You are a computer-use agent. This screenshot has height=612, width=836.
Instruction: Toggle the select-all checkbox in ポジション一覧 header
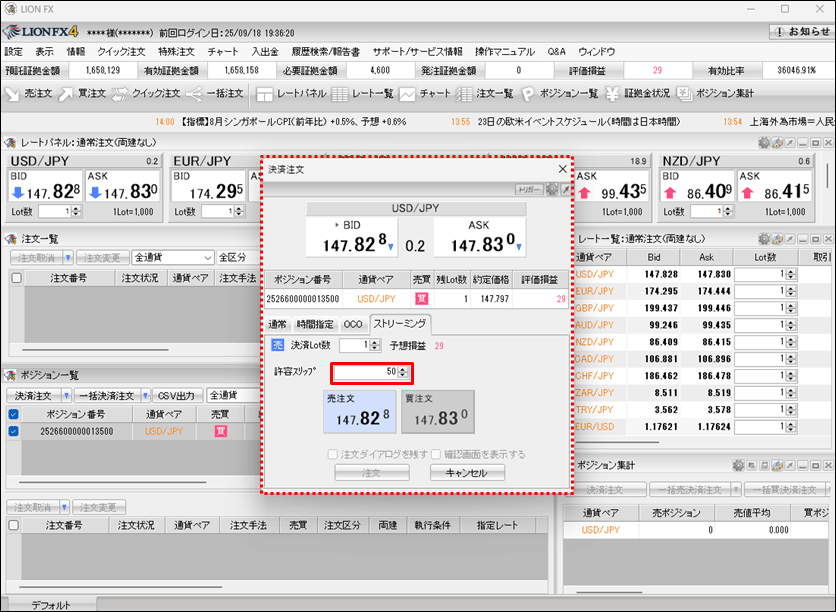(14, 414)
